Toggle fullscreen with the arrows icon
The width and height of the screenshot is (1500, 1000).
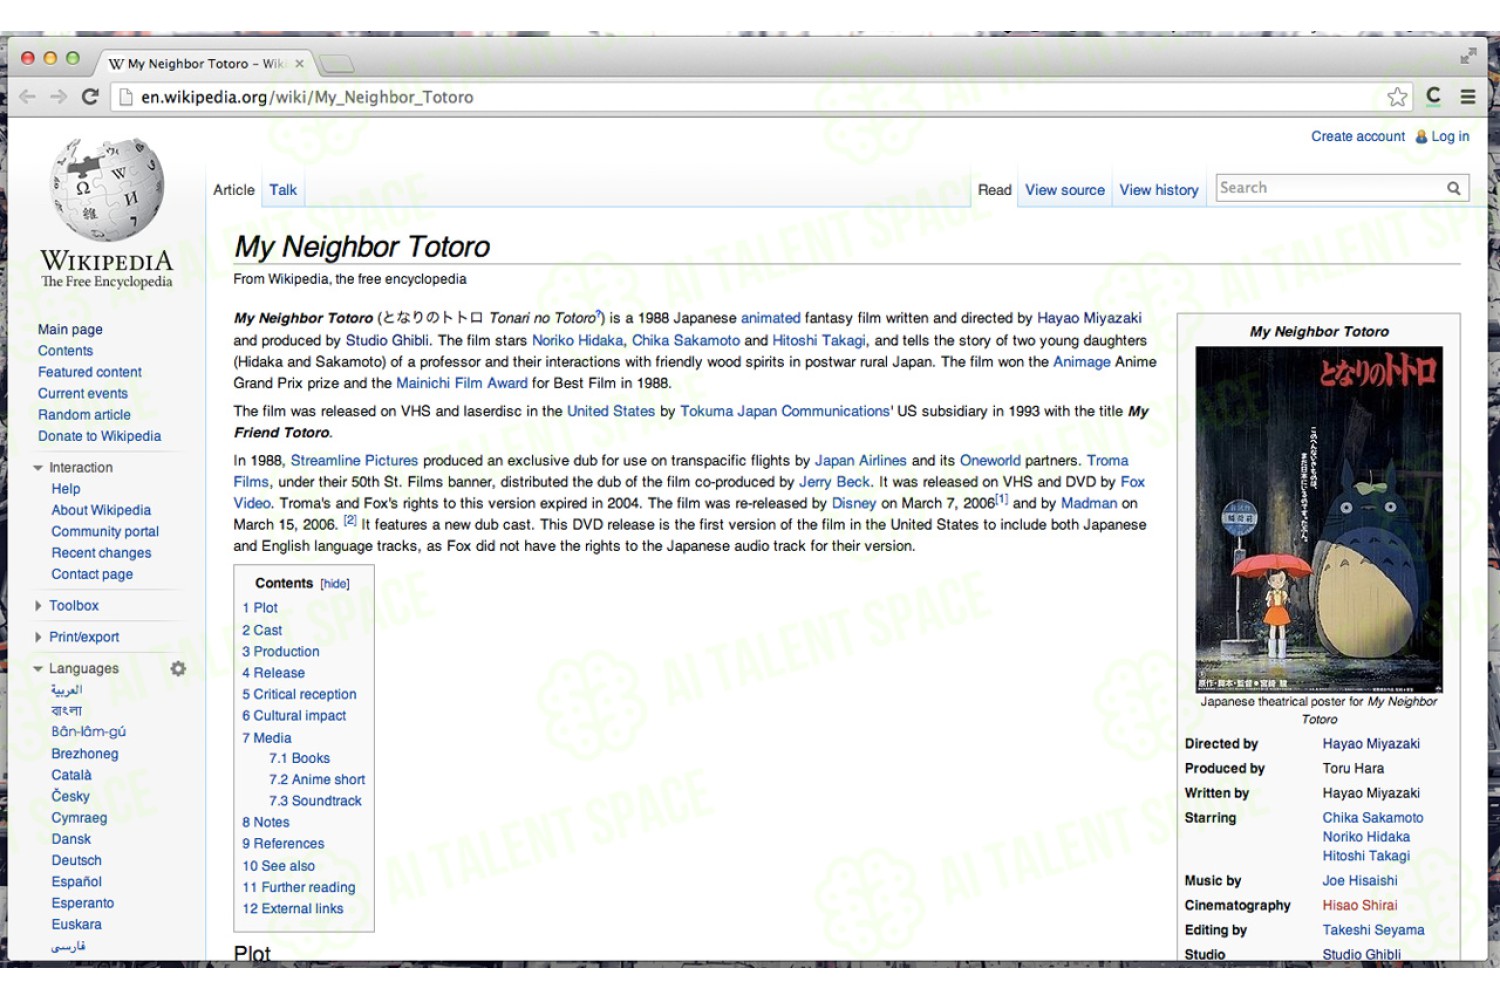1468,56
